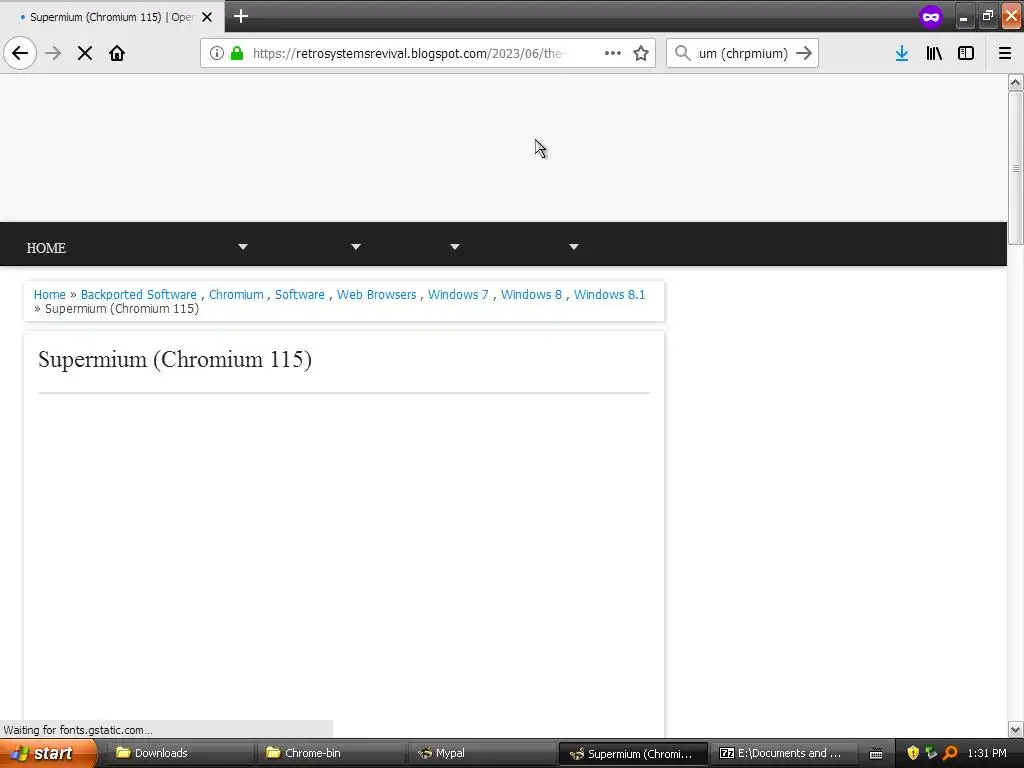
Task: Bookmark this page with star icon
Action: pyautogui.click(x=641, y=53)
